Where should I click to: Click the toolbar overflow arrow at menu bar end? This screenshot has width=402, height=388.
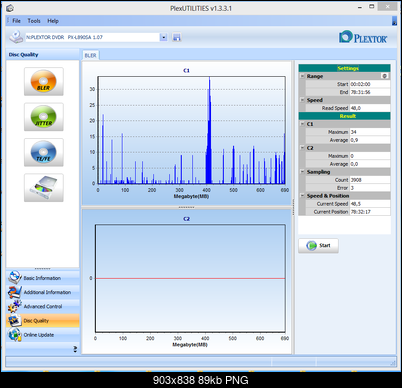[x=394, y=21]
